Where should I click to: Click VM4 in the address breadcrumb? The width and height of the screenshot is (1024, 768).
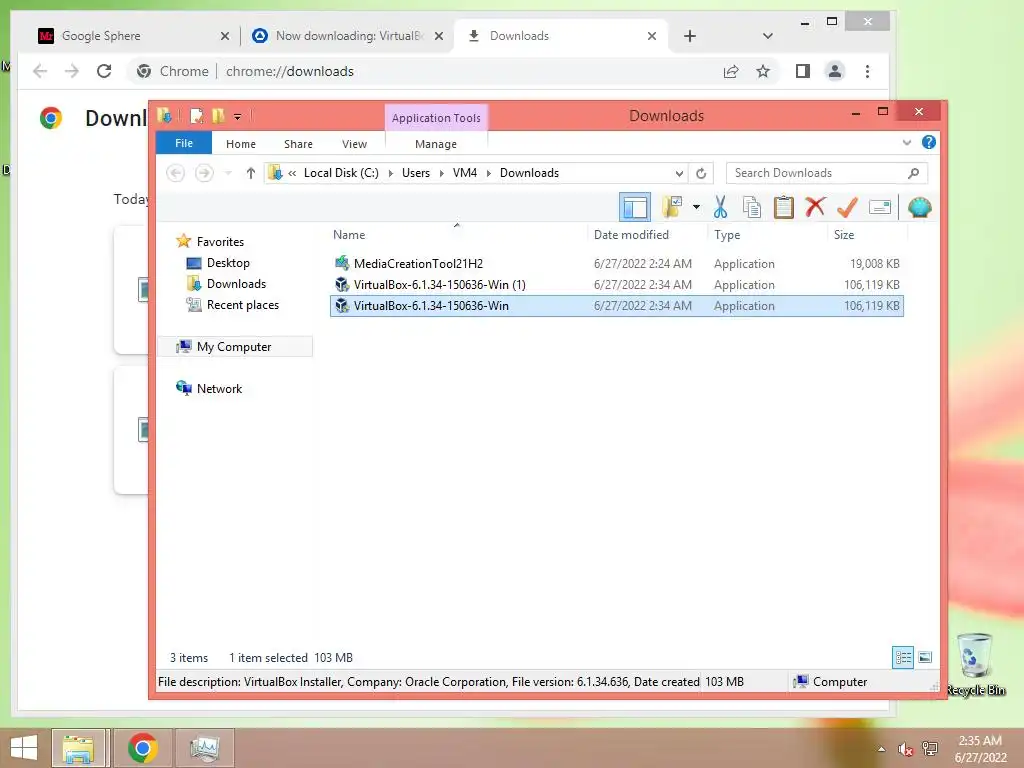click(x=465, y=173)
